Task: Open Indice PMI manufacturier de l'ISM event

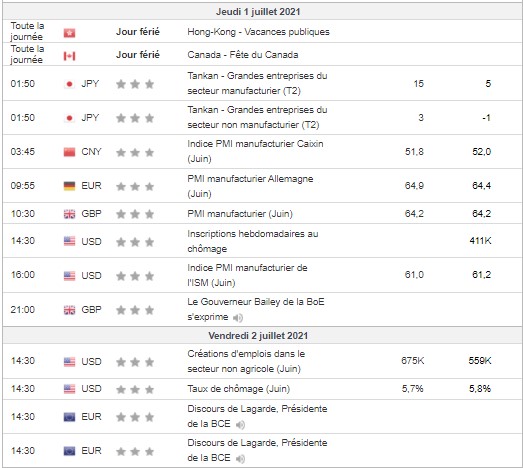Action: [247, 275]
